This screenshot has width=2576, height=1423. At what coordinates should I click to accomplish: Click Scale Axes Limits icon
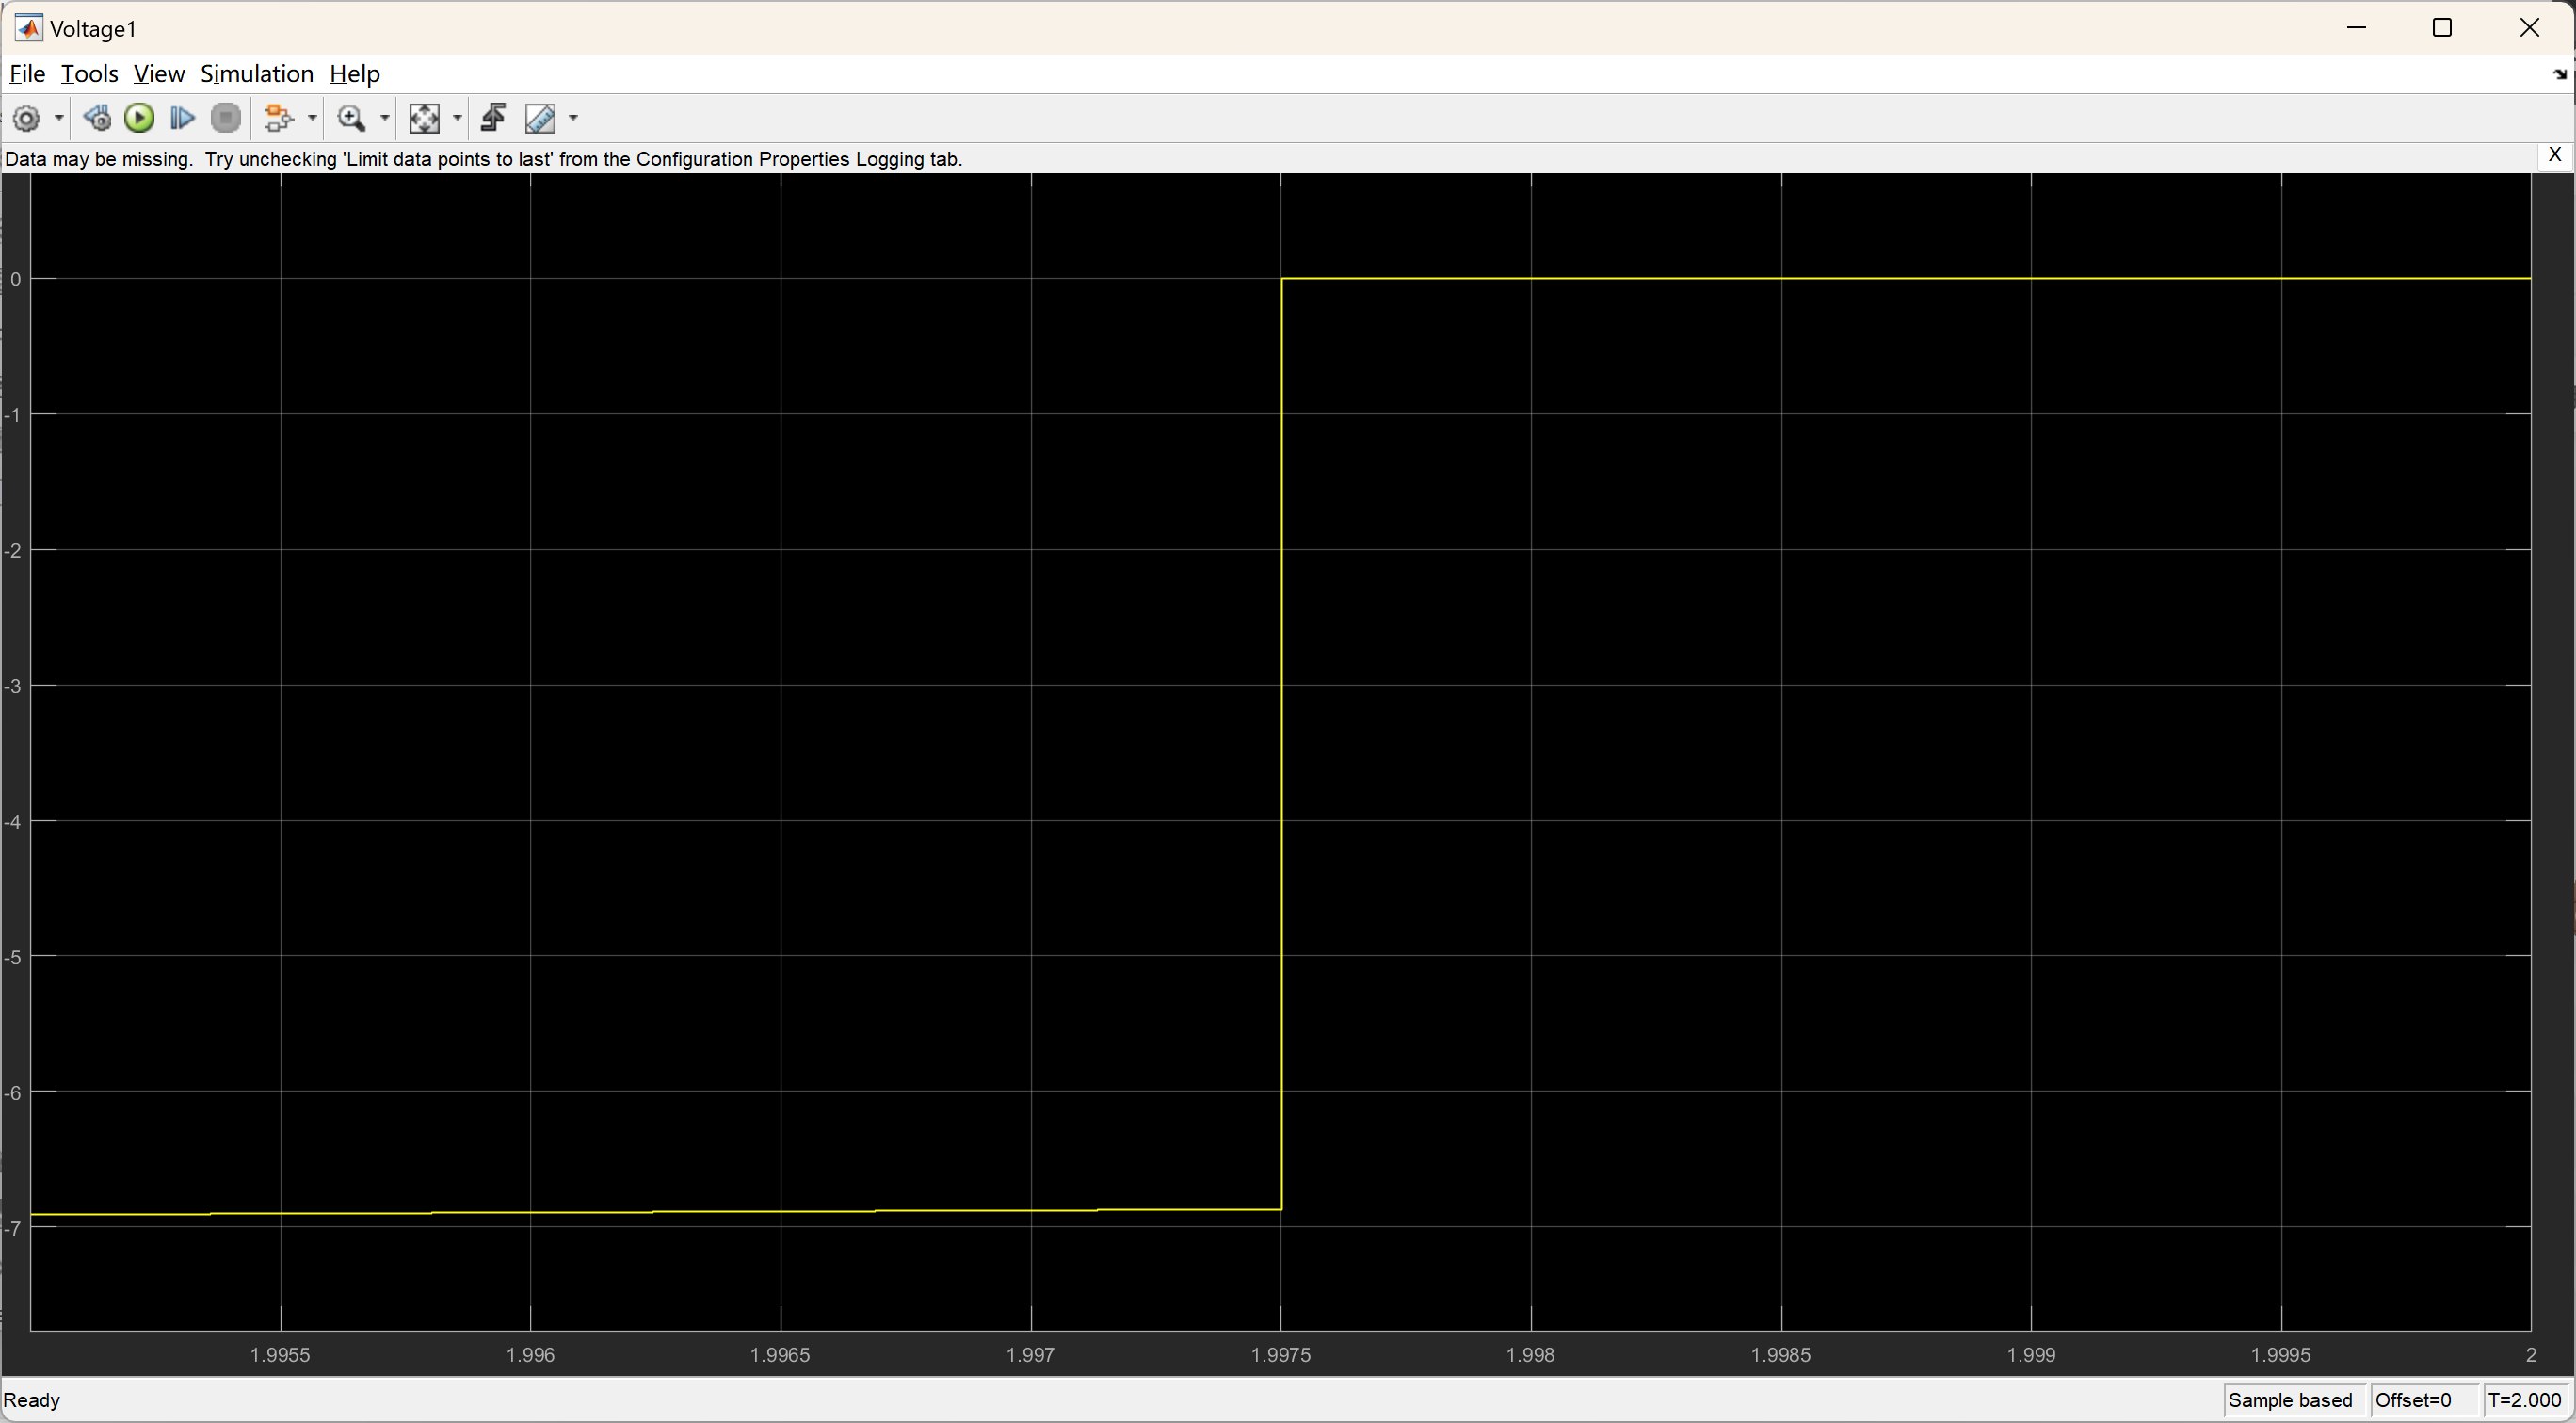pyautogui.click(x=424, y=119)
